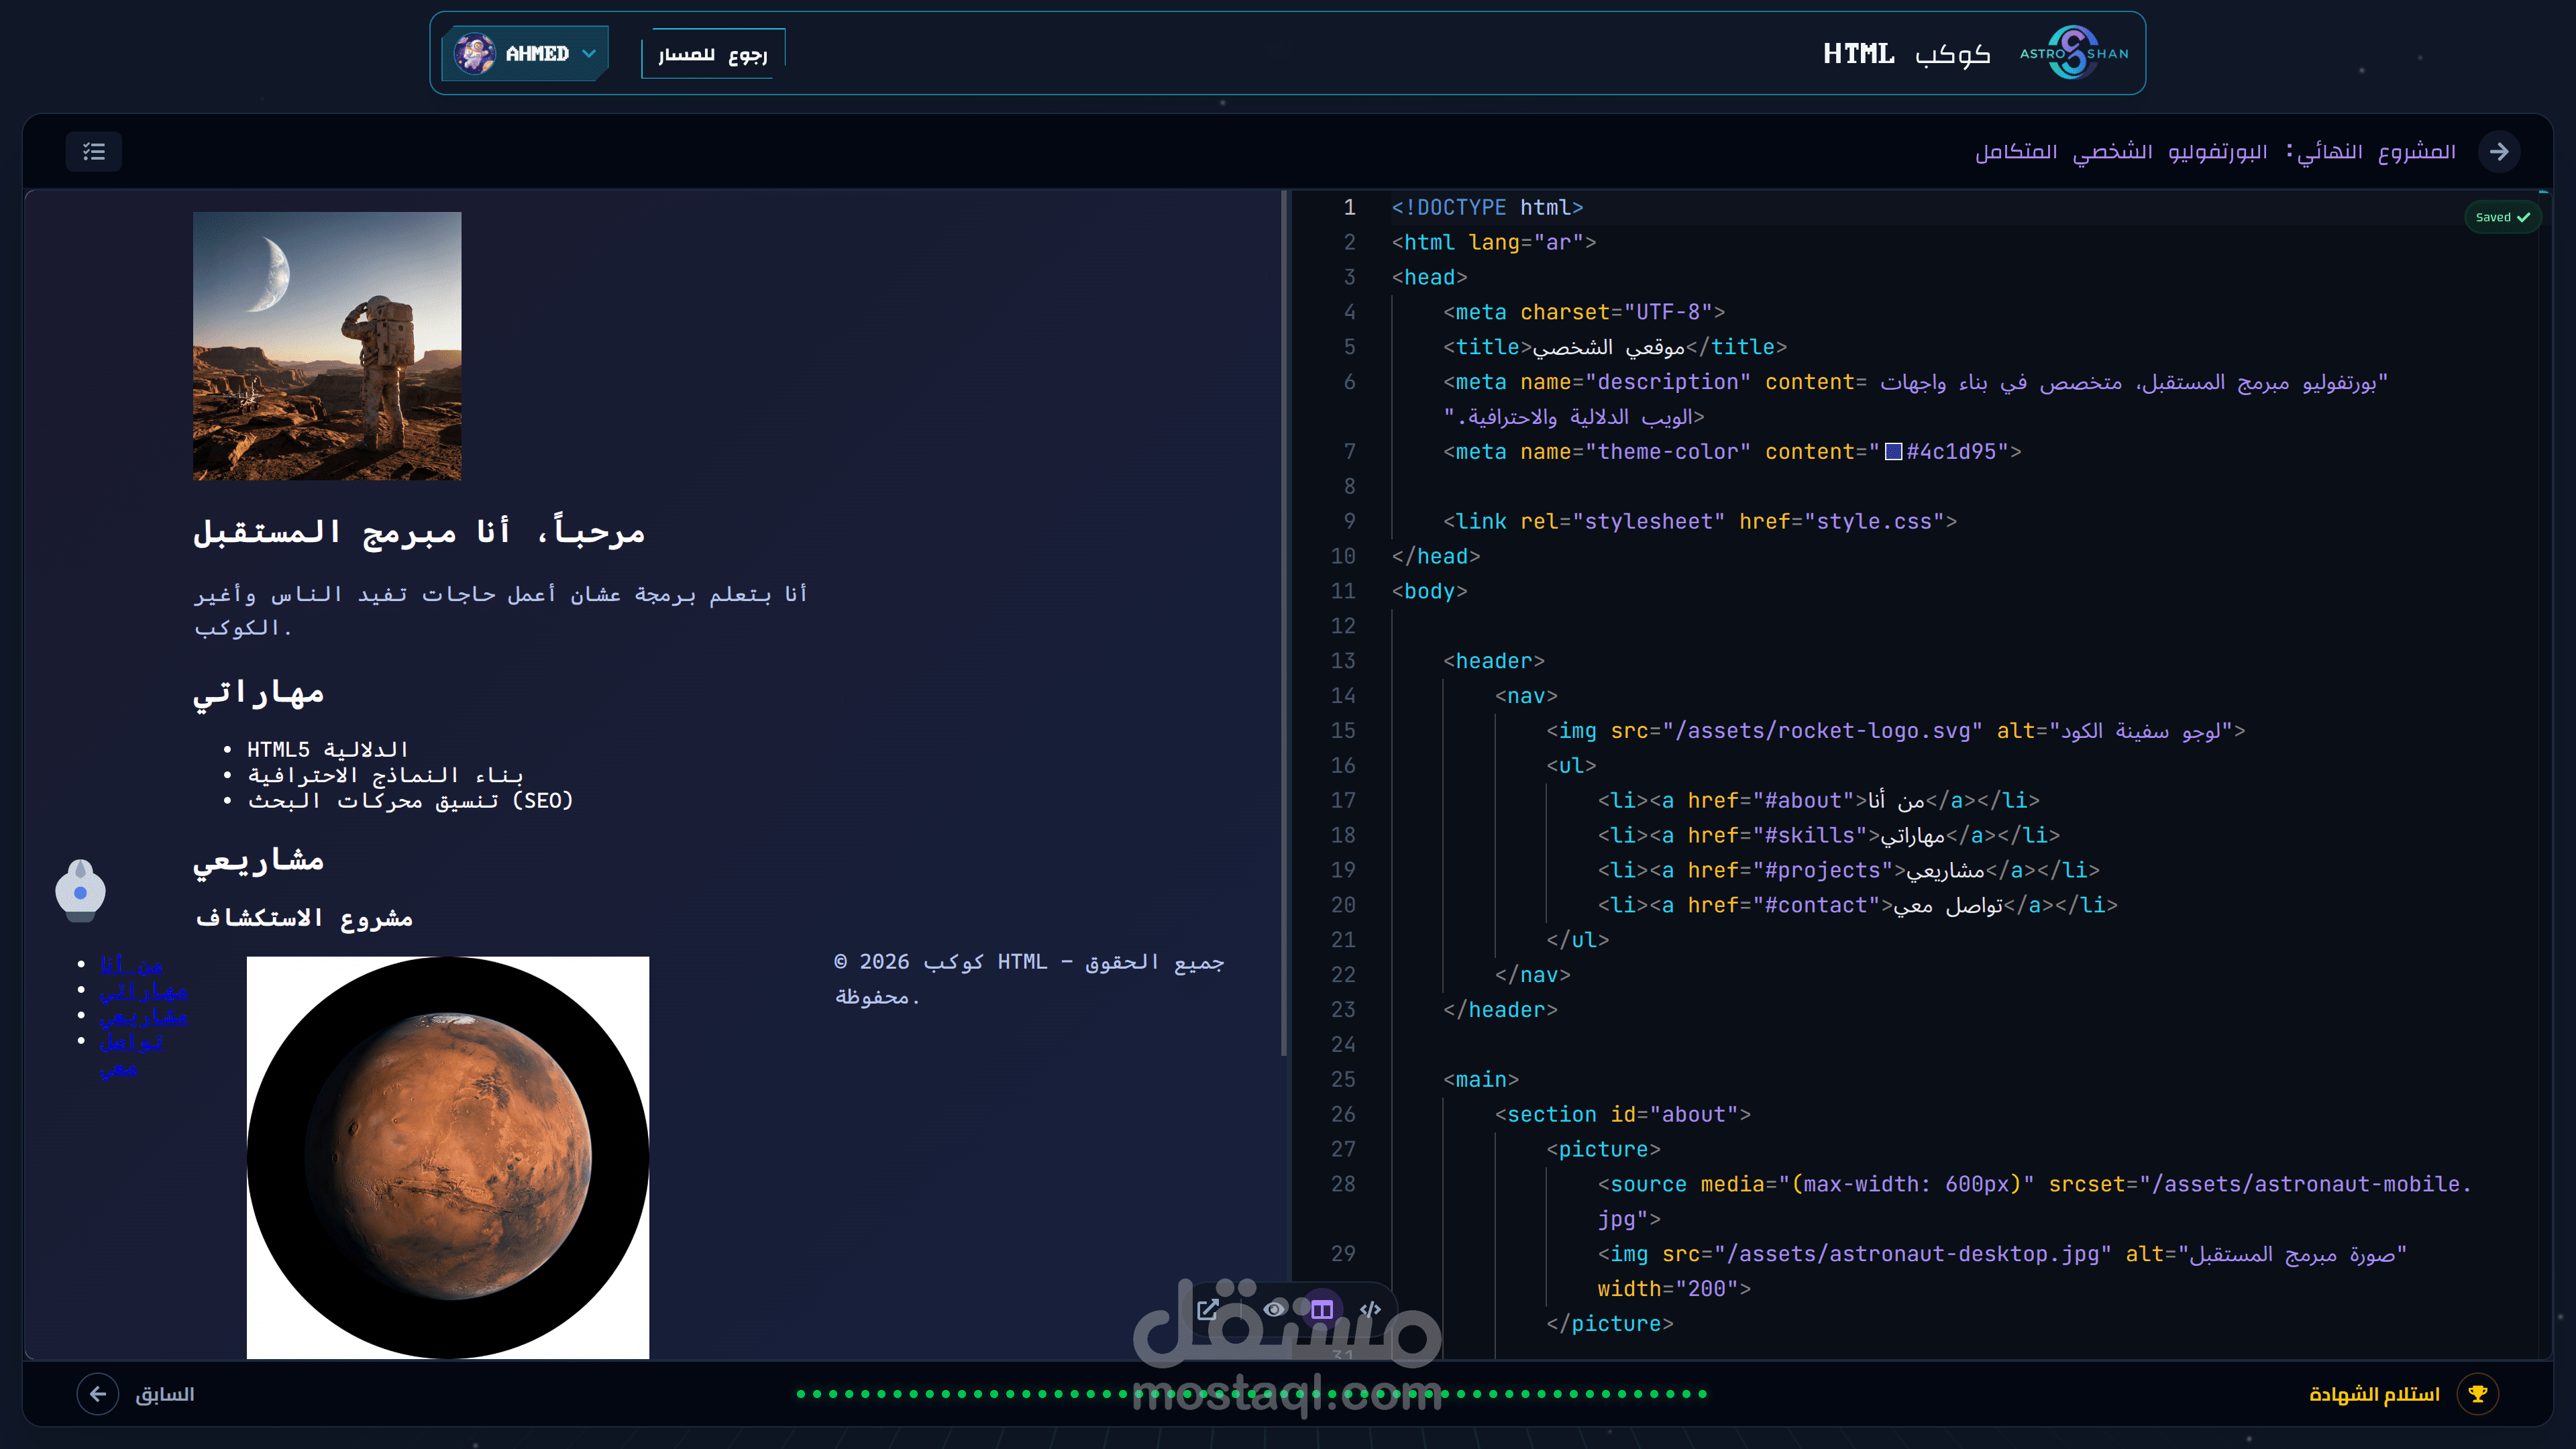Toggle split view layout button
Viewport: 2576px width, 1449px height.
coord(1322,1309)
